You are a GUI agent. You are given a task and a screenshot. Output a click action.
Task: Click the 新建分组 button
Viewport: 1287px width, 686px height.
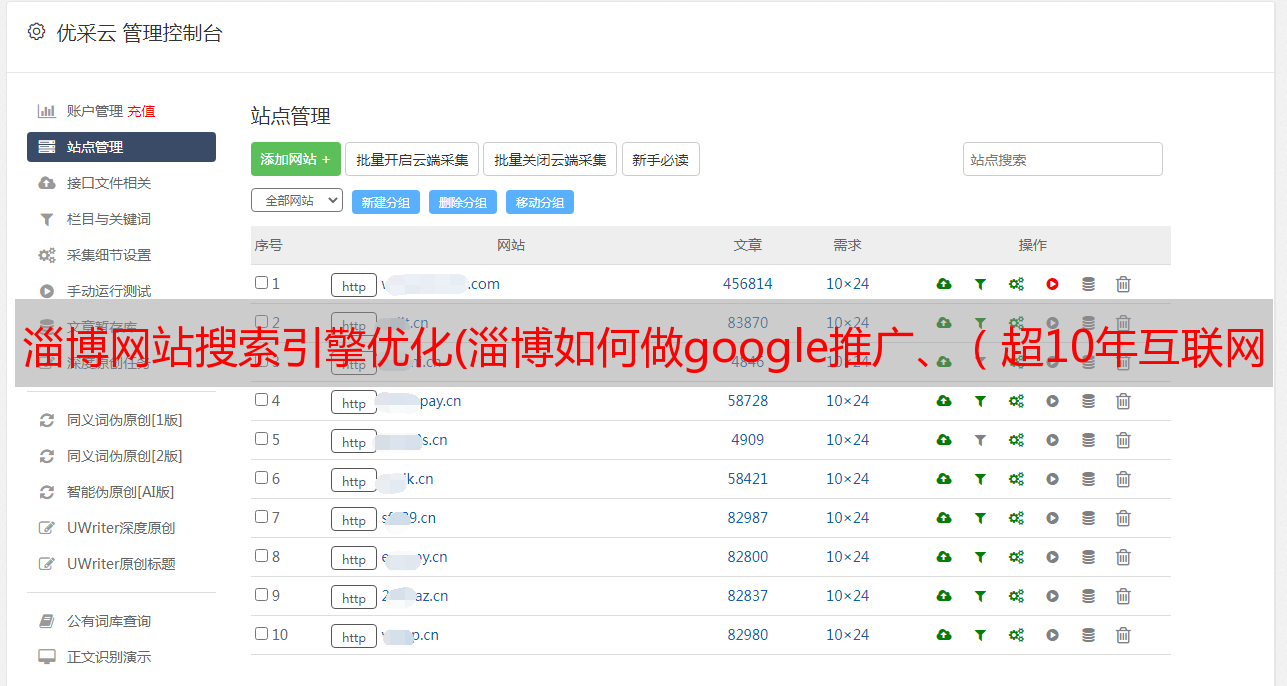(x=385, y=202)
